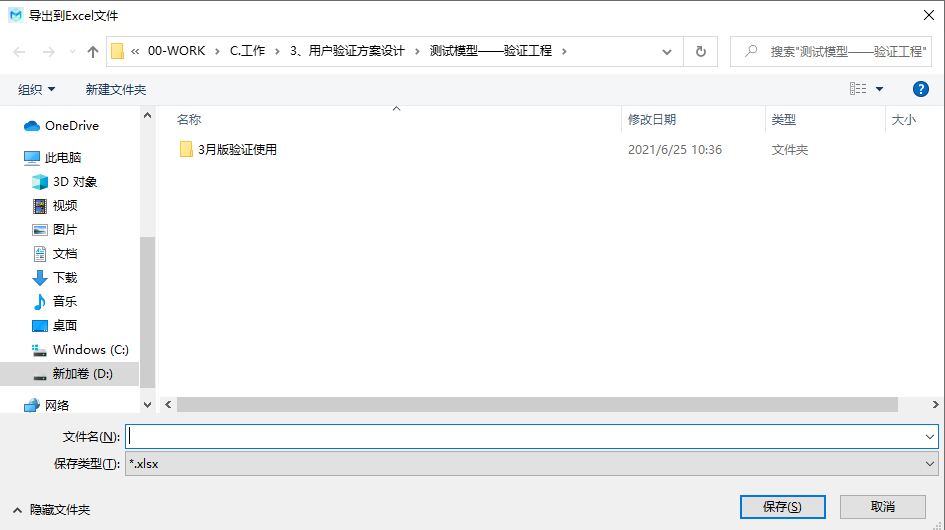Open 文档 folder in sidebar
This screenshot has height=530, width=945.
click(54, 254)
